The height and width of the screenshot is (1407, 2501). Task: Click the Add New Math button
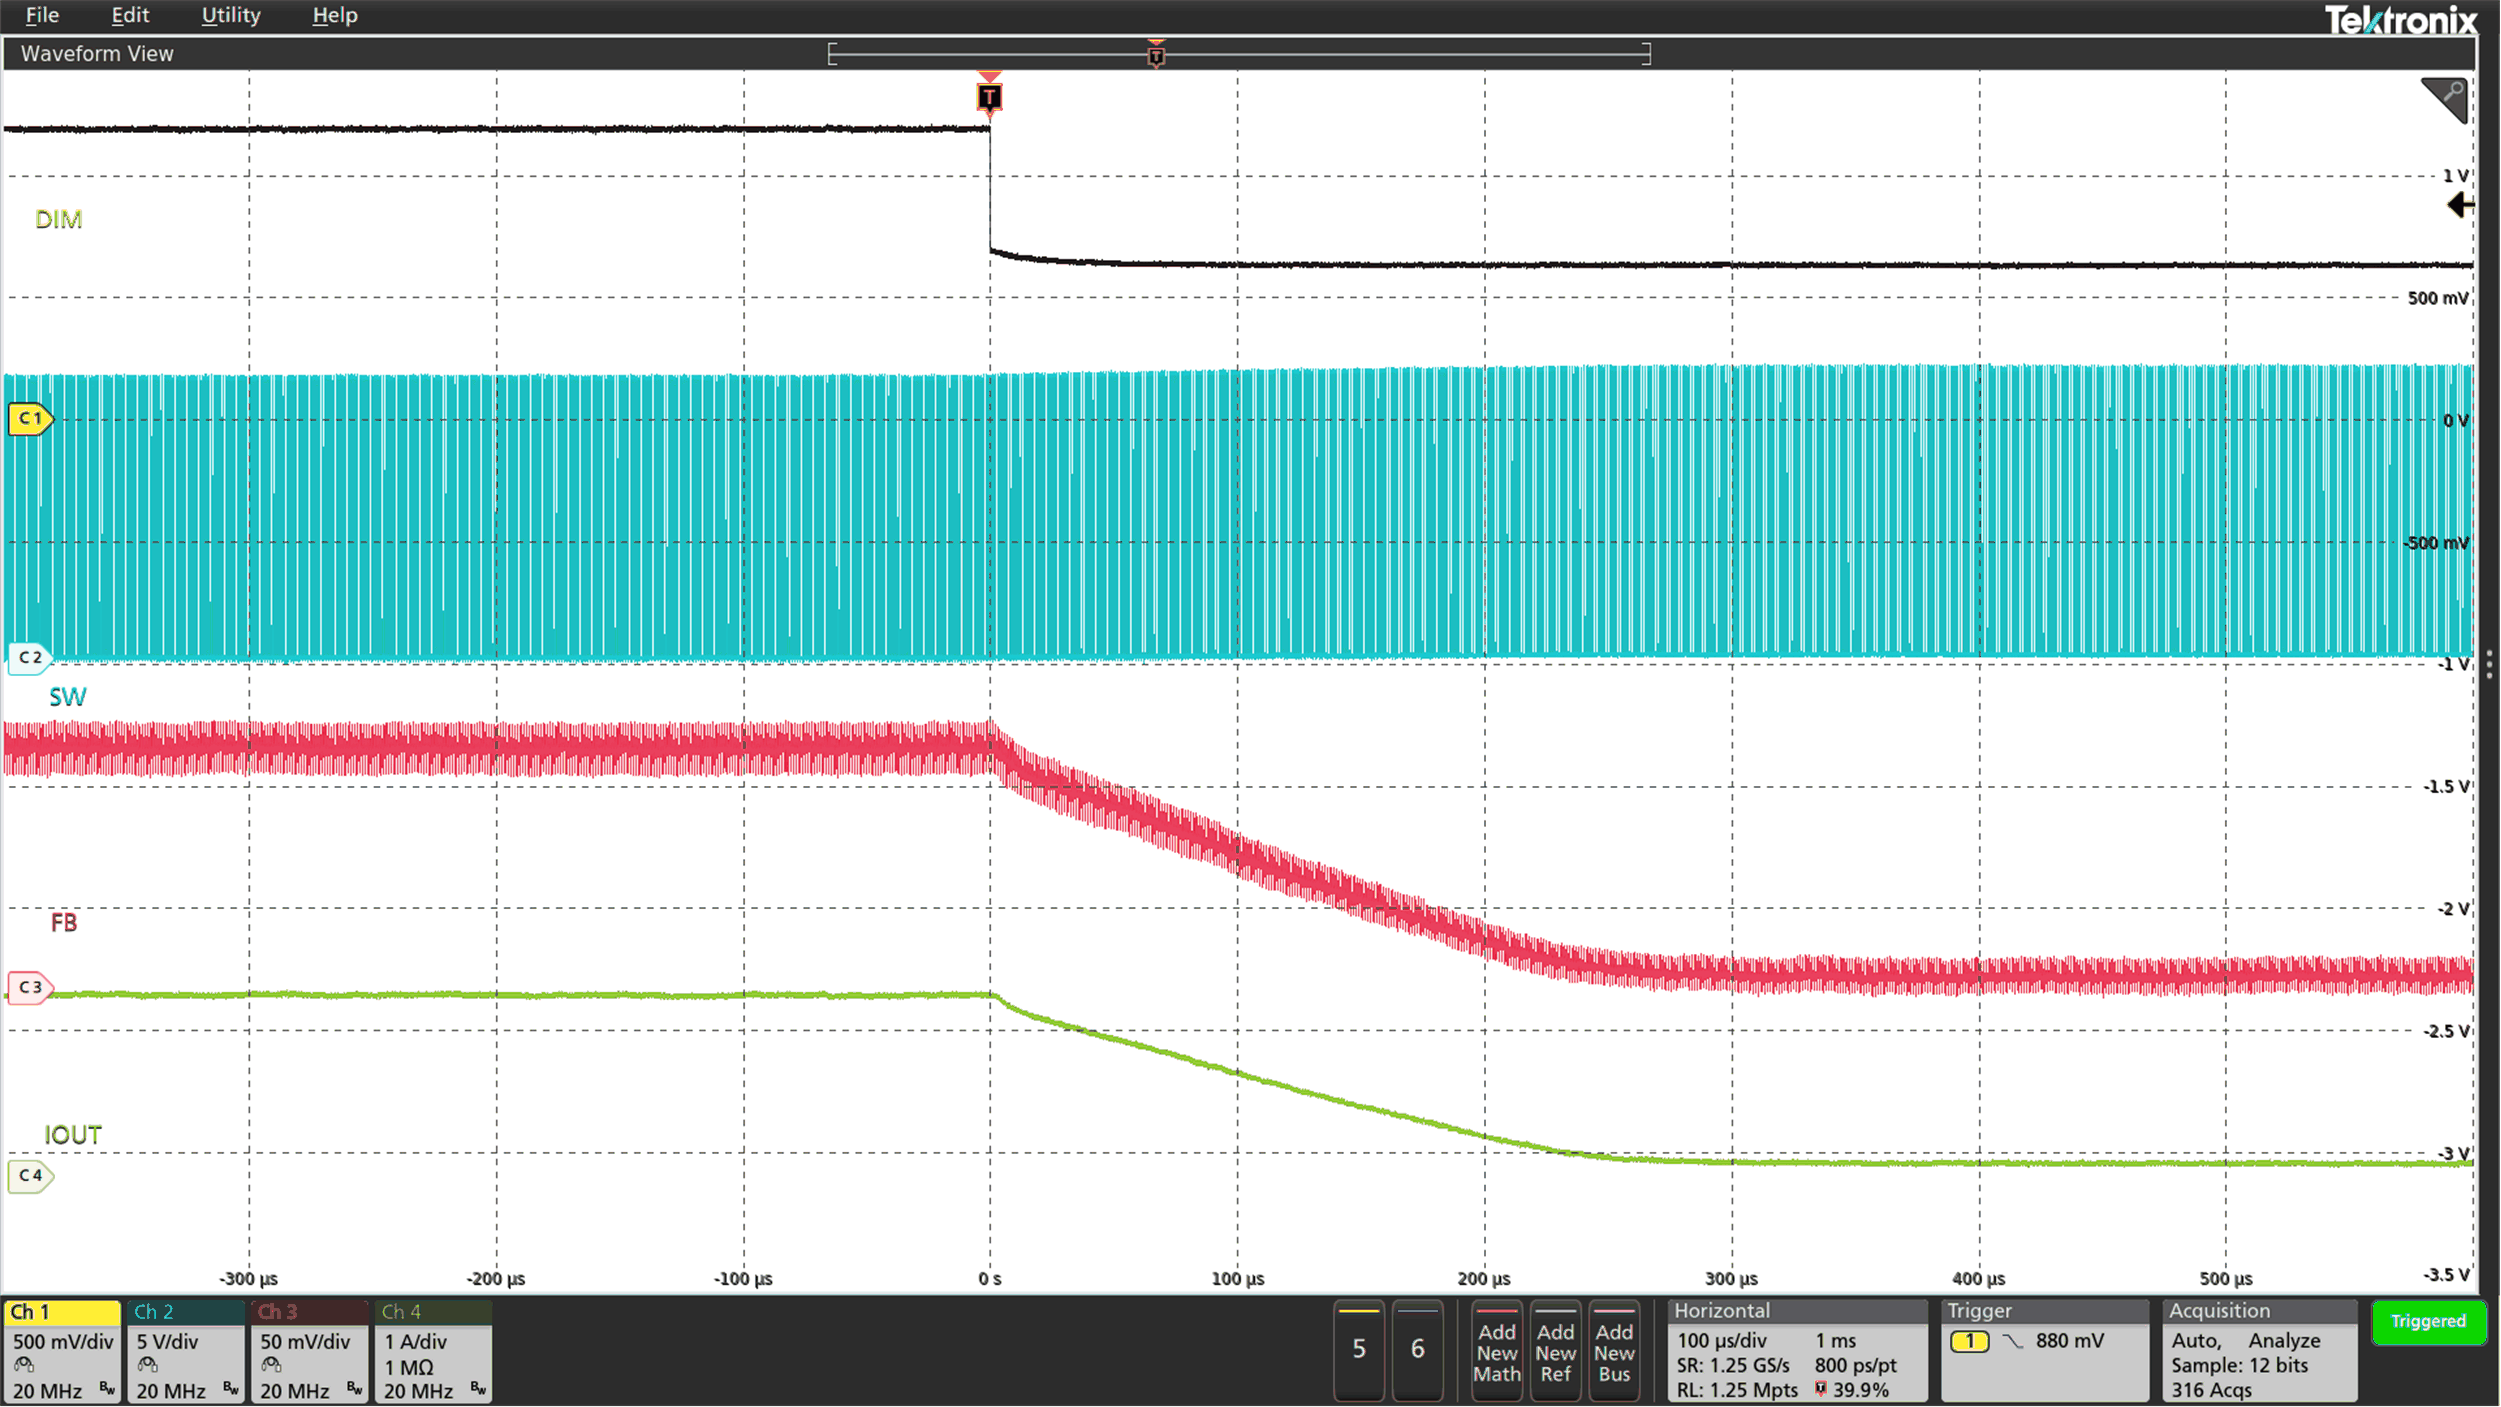coord(1497,1352)
